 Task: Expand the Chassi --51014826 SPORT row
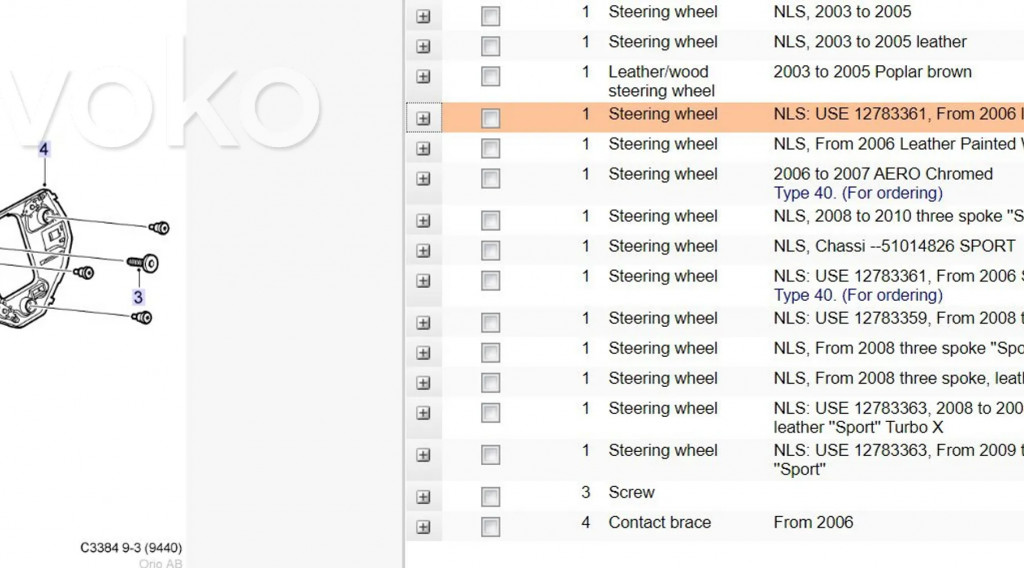pos(423,251)
